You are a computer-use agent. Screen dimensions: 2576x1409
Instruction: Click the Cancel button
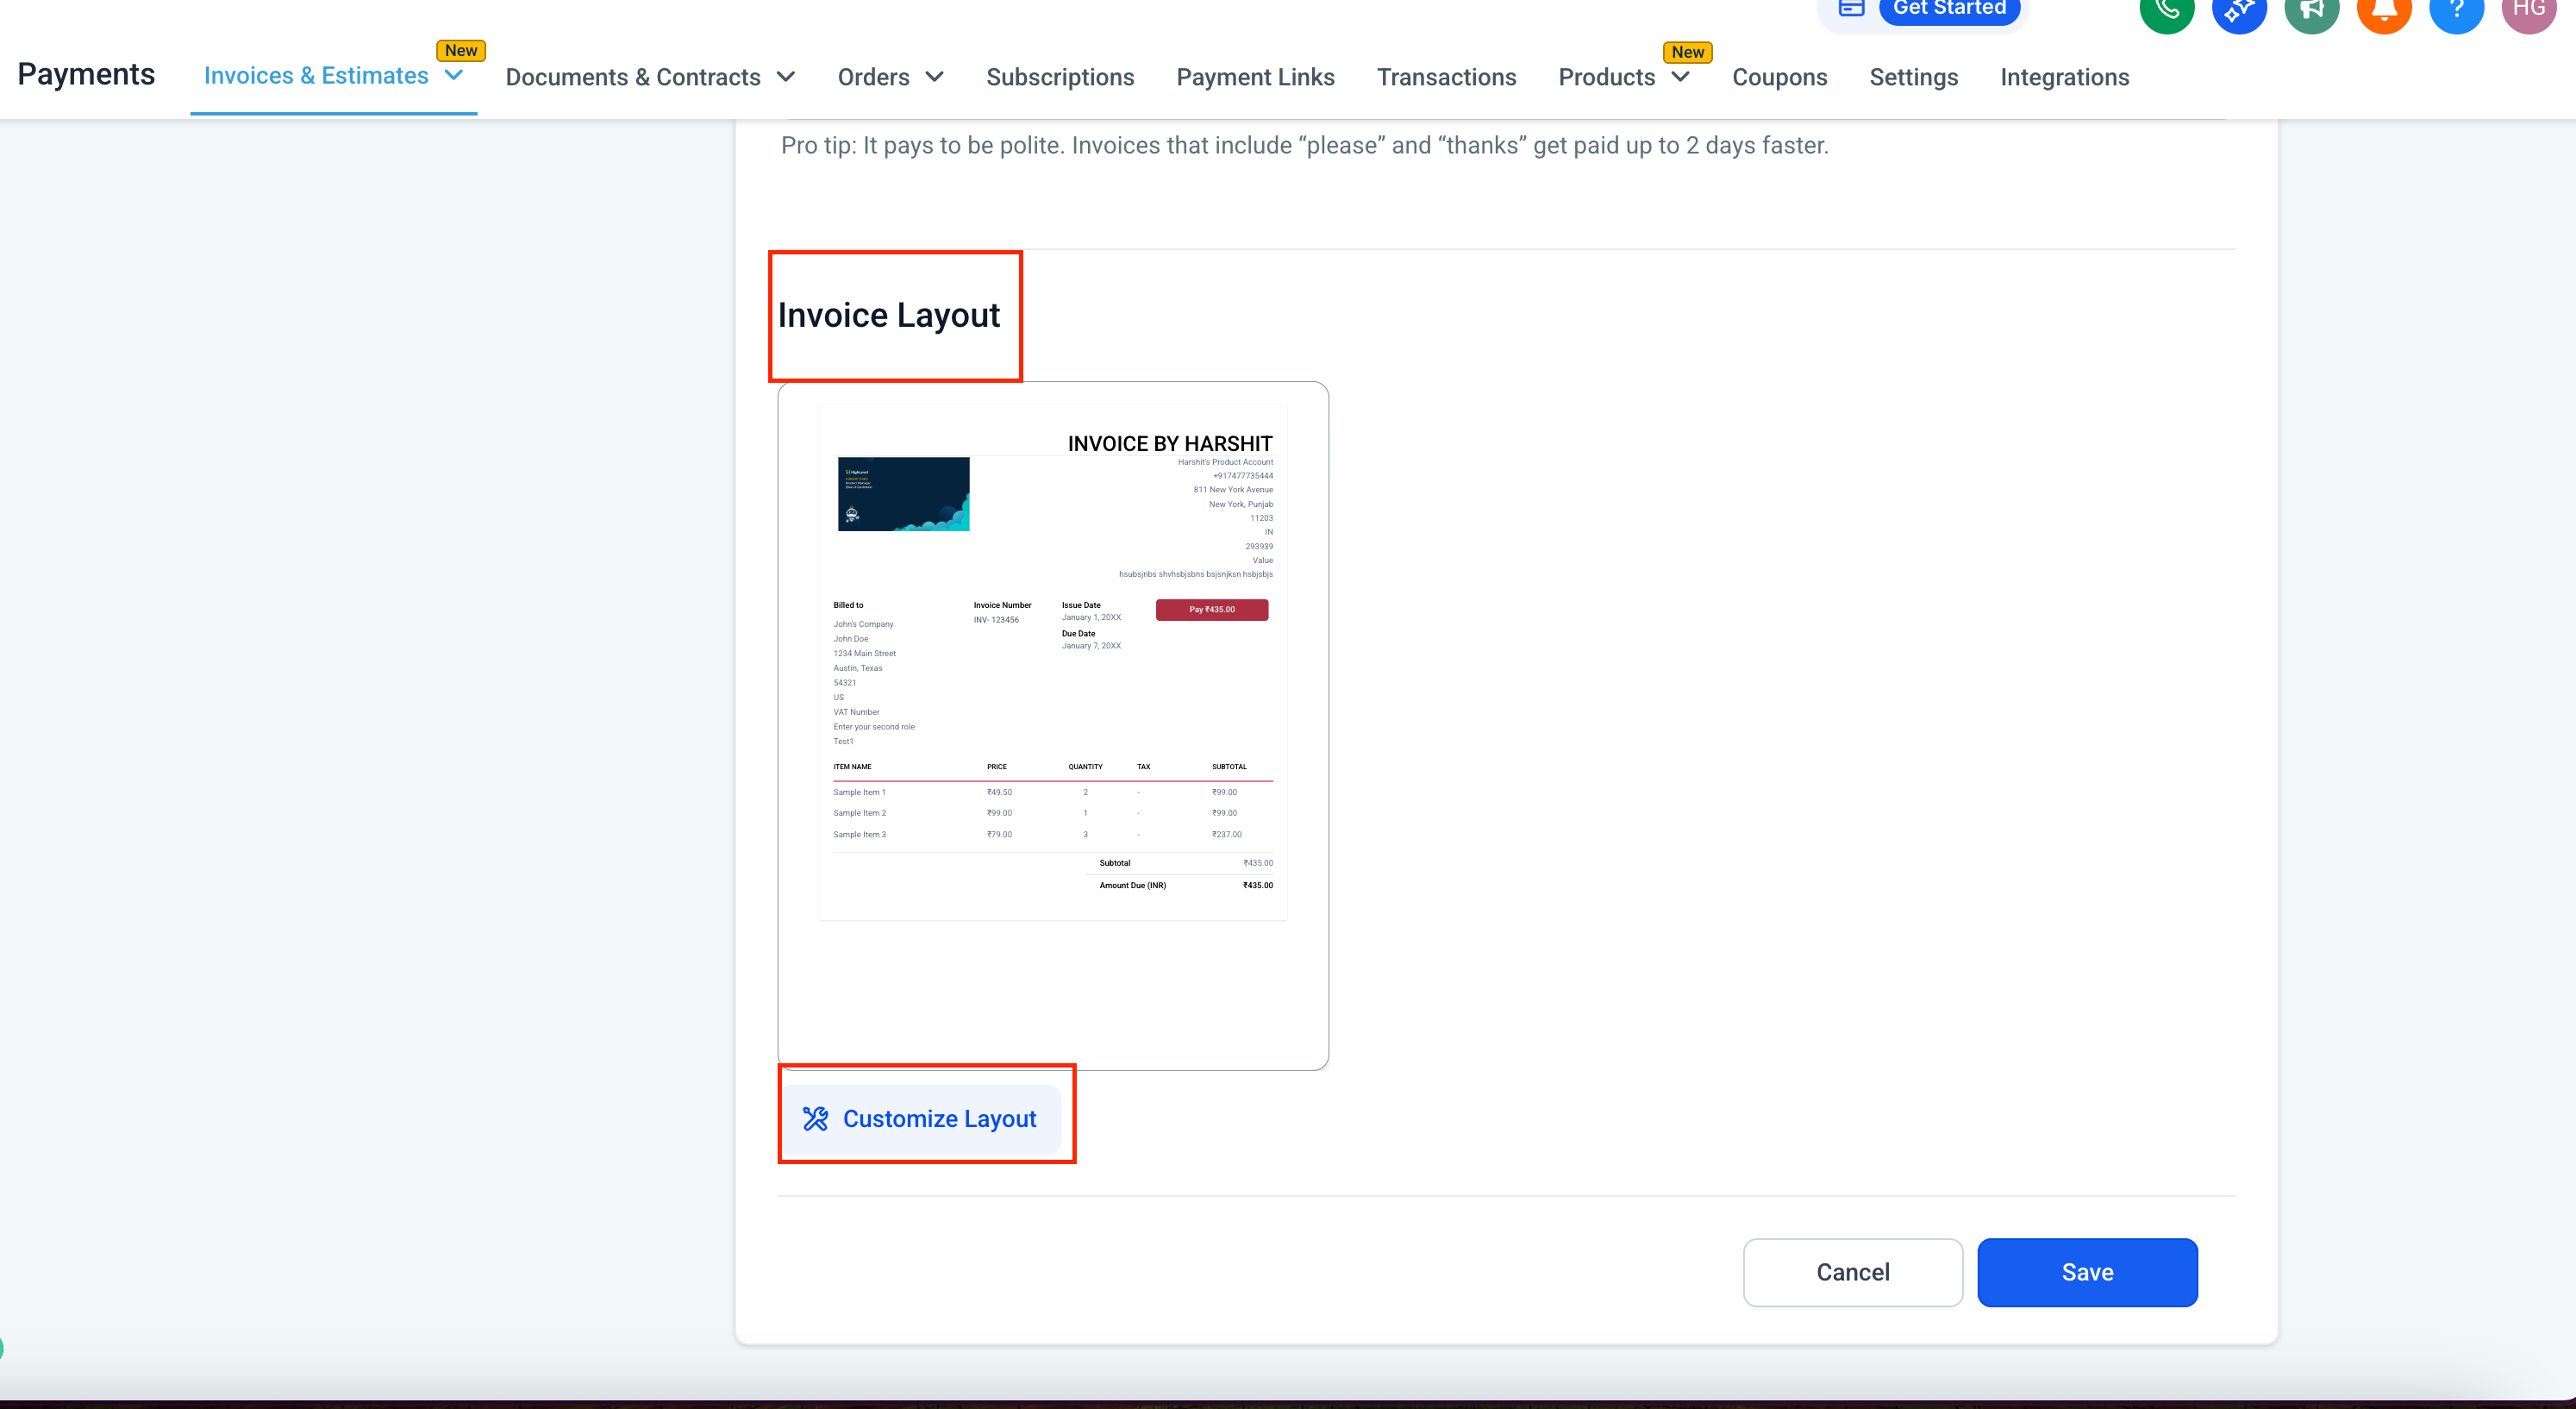(1852, 1271)
